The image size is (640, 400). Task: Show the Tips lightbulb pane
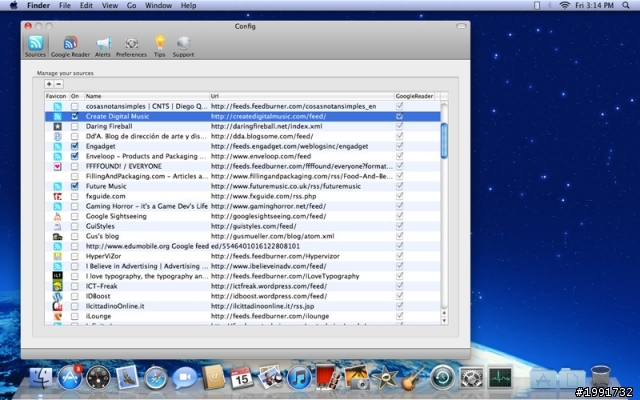click(x=160, y=46)
